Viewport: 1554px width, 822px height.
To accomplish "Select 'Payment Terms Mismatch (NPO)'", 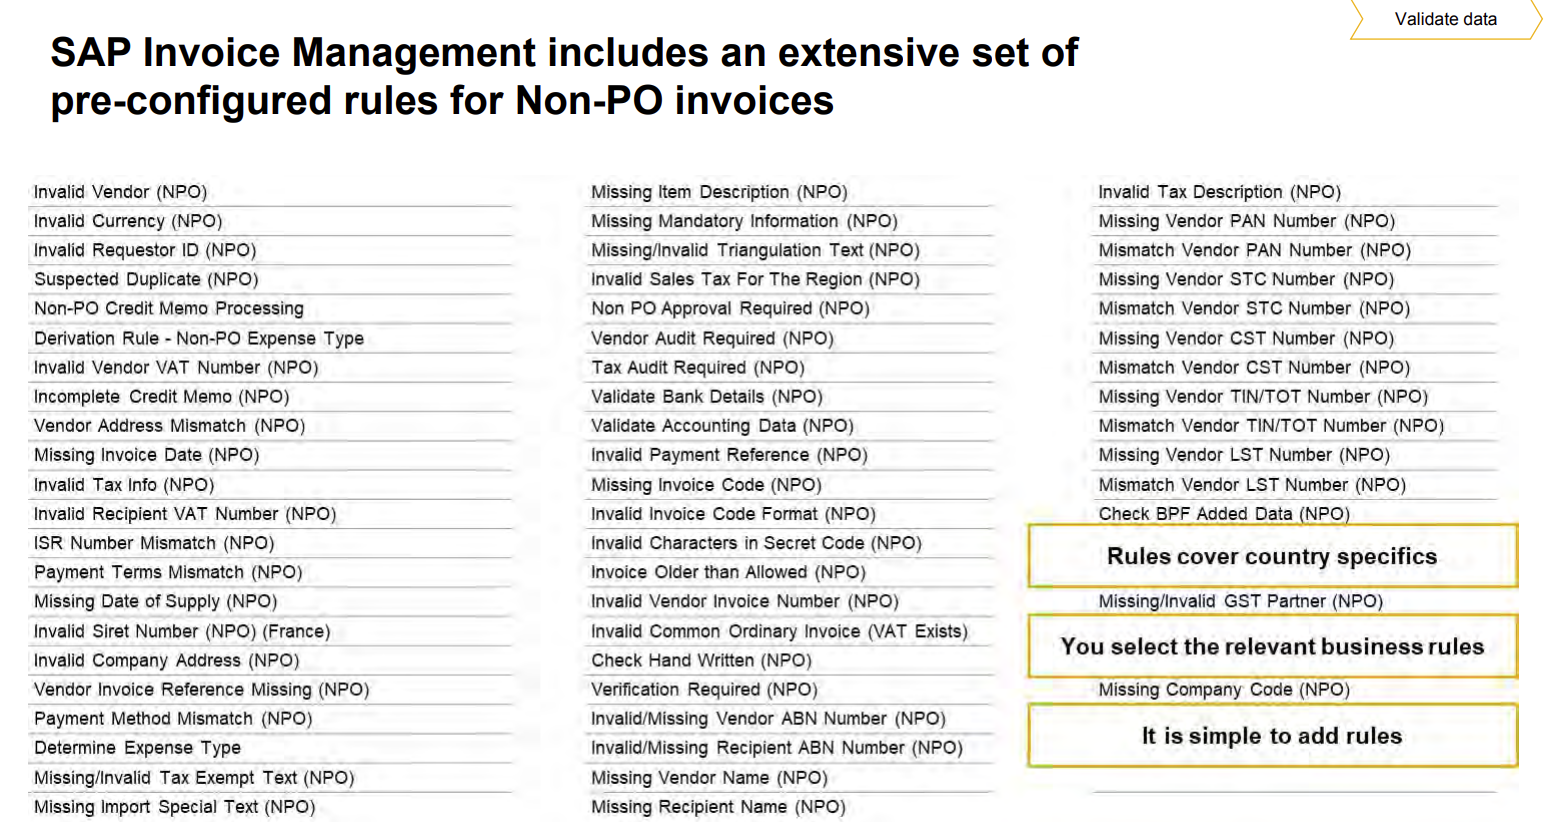I will (x=168, y=571).
